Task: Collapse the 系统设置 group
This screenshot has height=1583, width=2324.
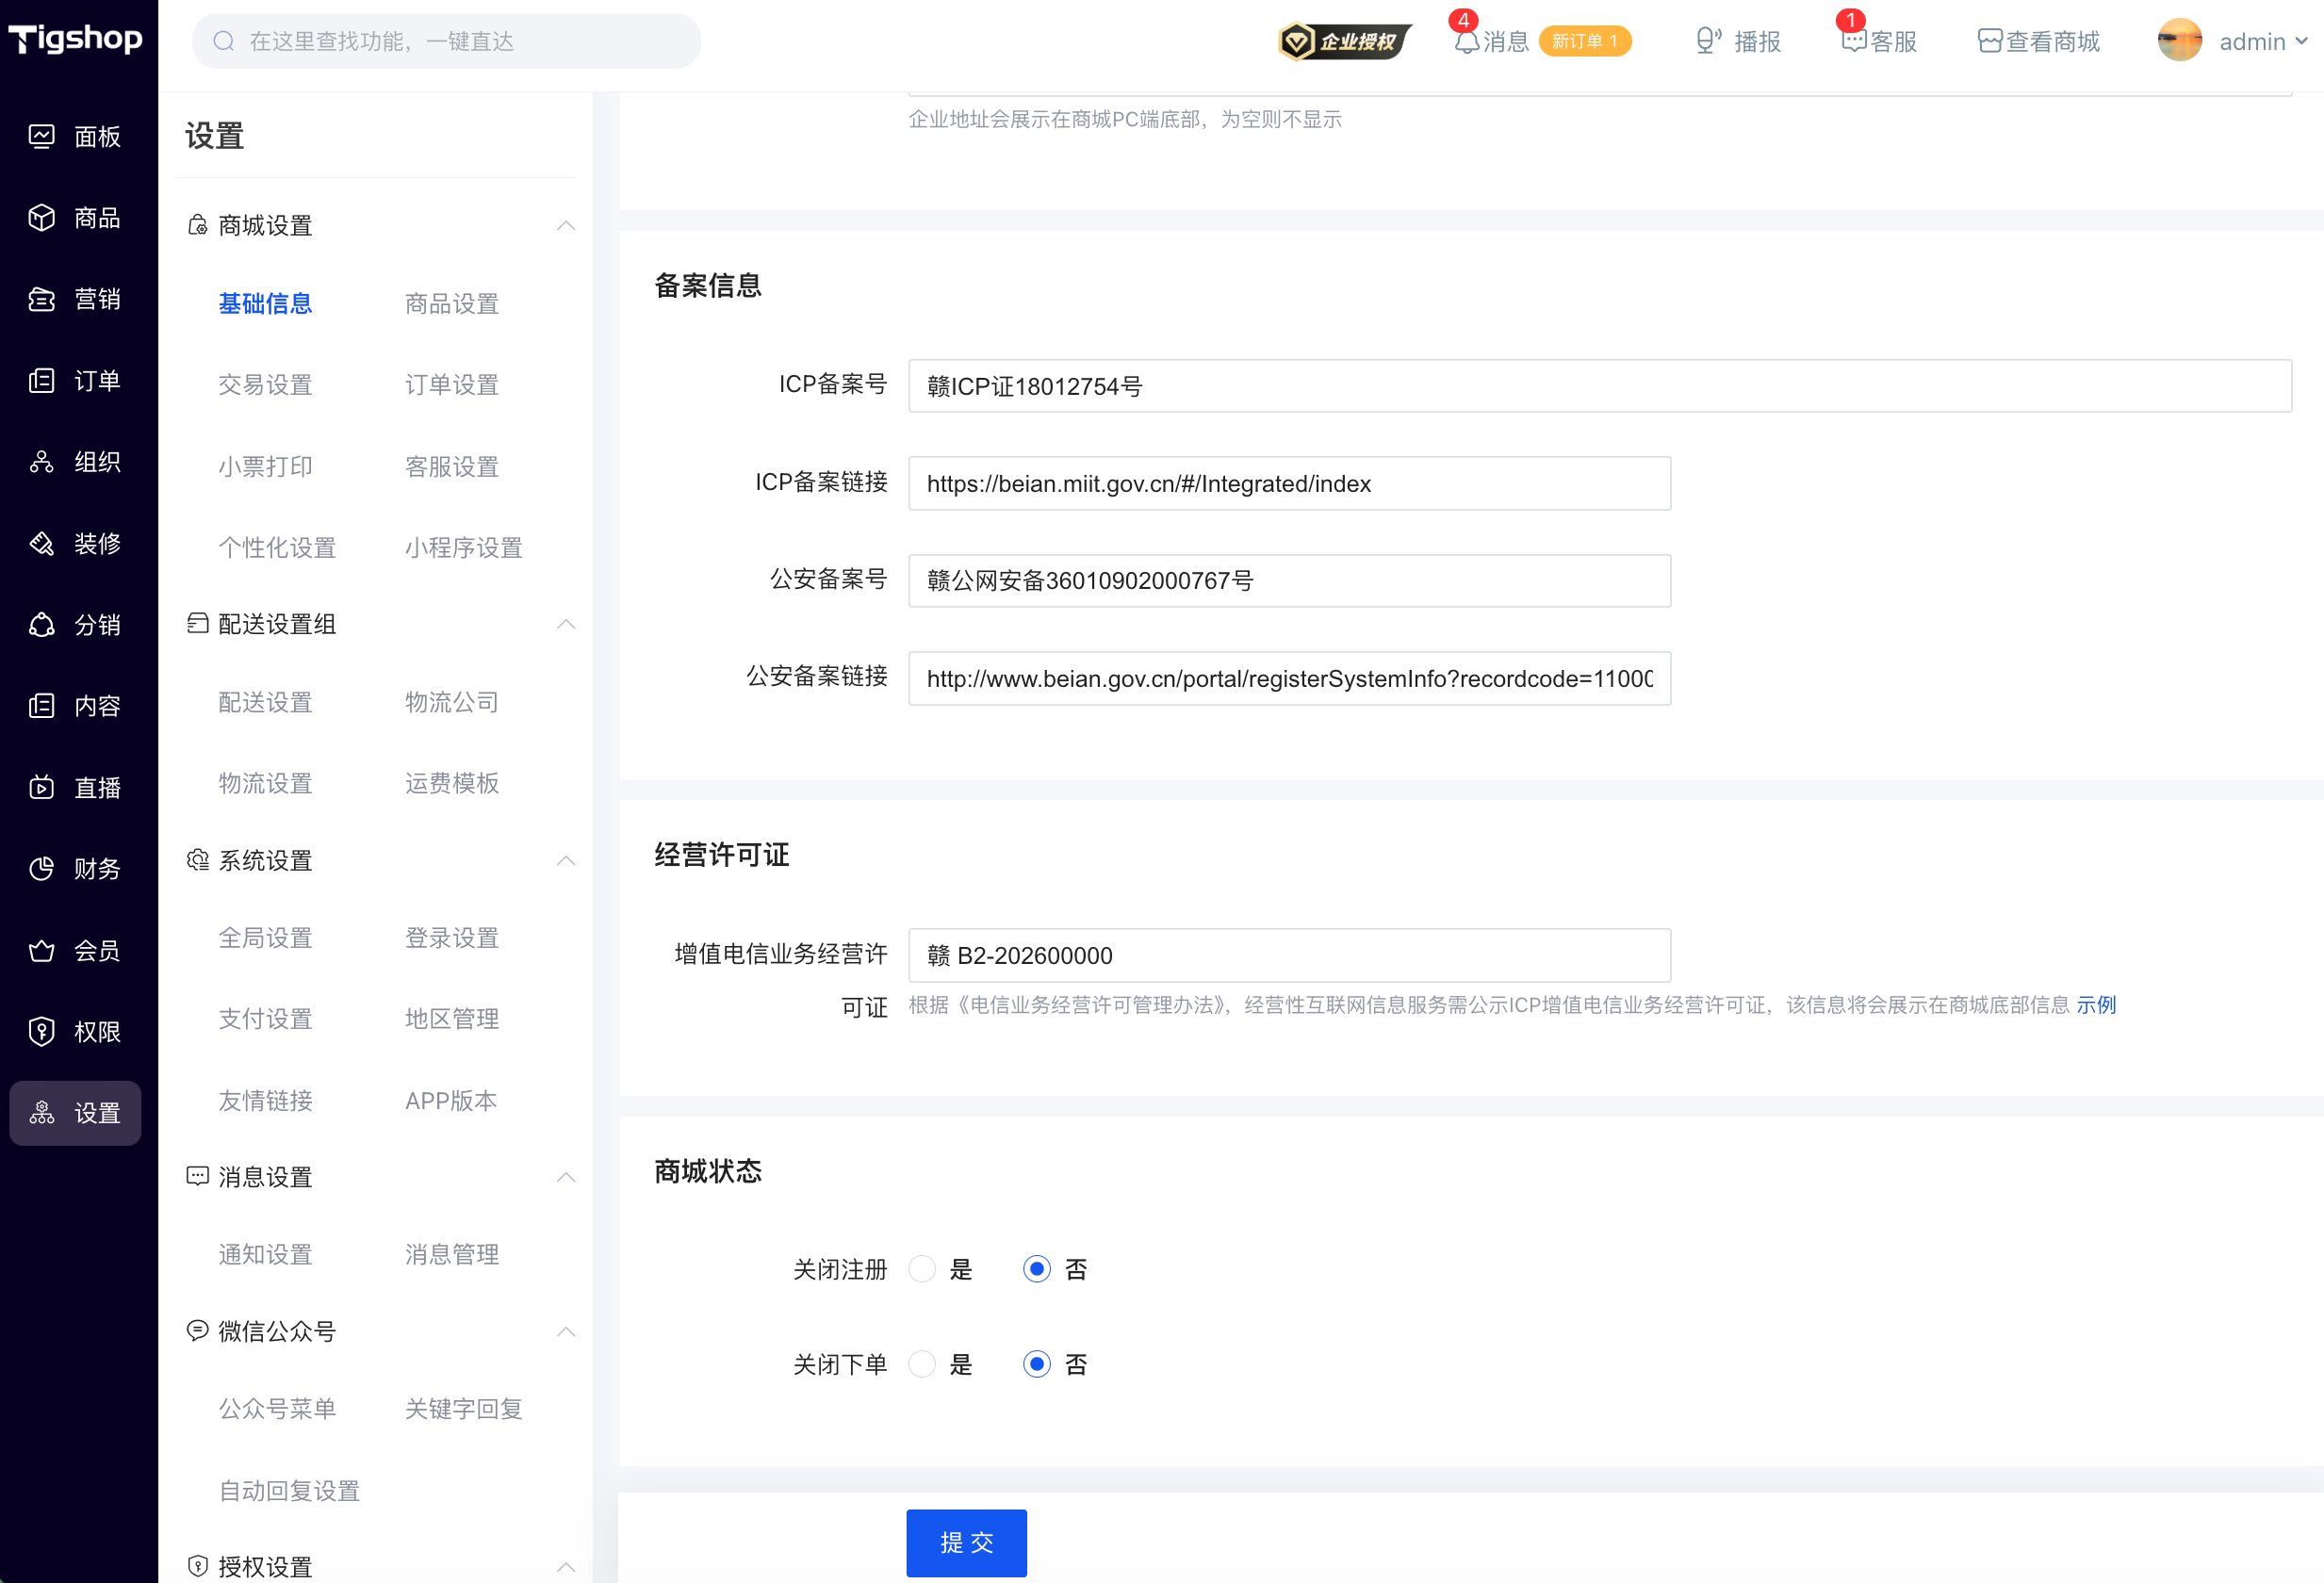Action: (x=566, y=860)
